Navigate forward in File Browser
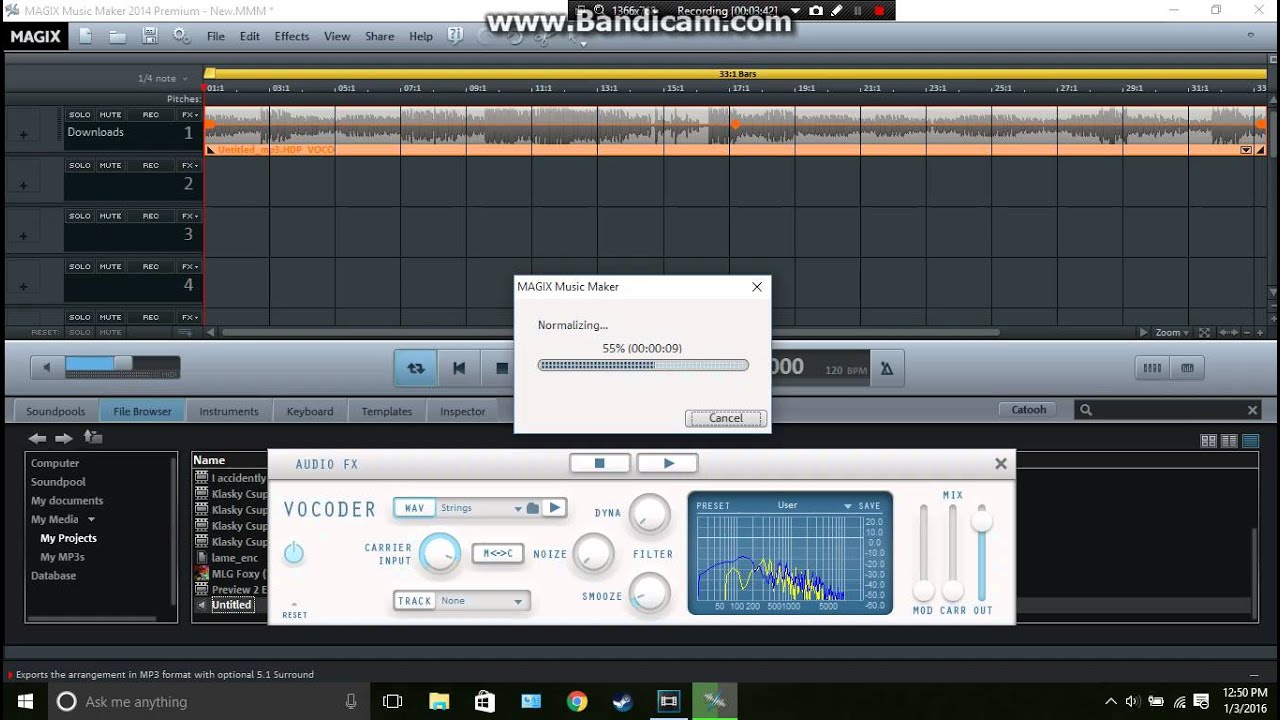Screen dimensions: 1280x720 pos(63,438)
